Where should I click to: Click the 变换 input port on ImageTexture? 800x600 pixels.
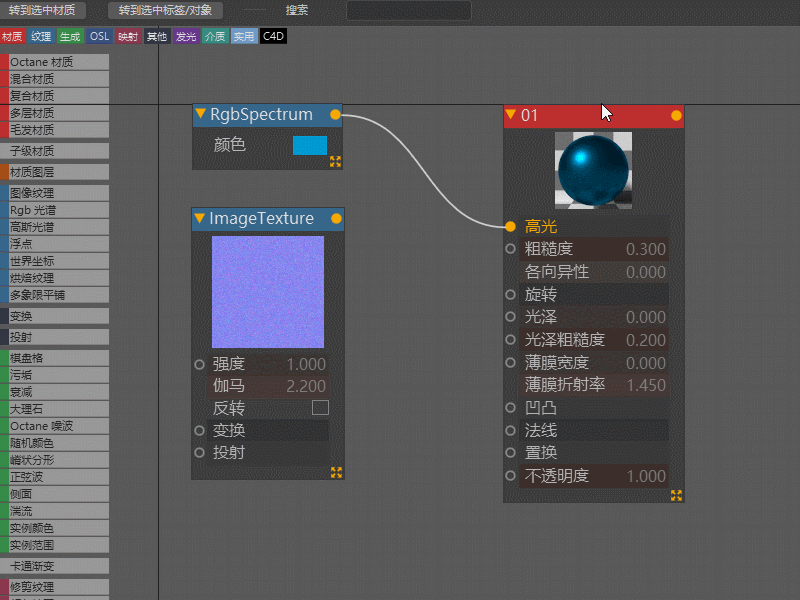pos(199,431)
